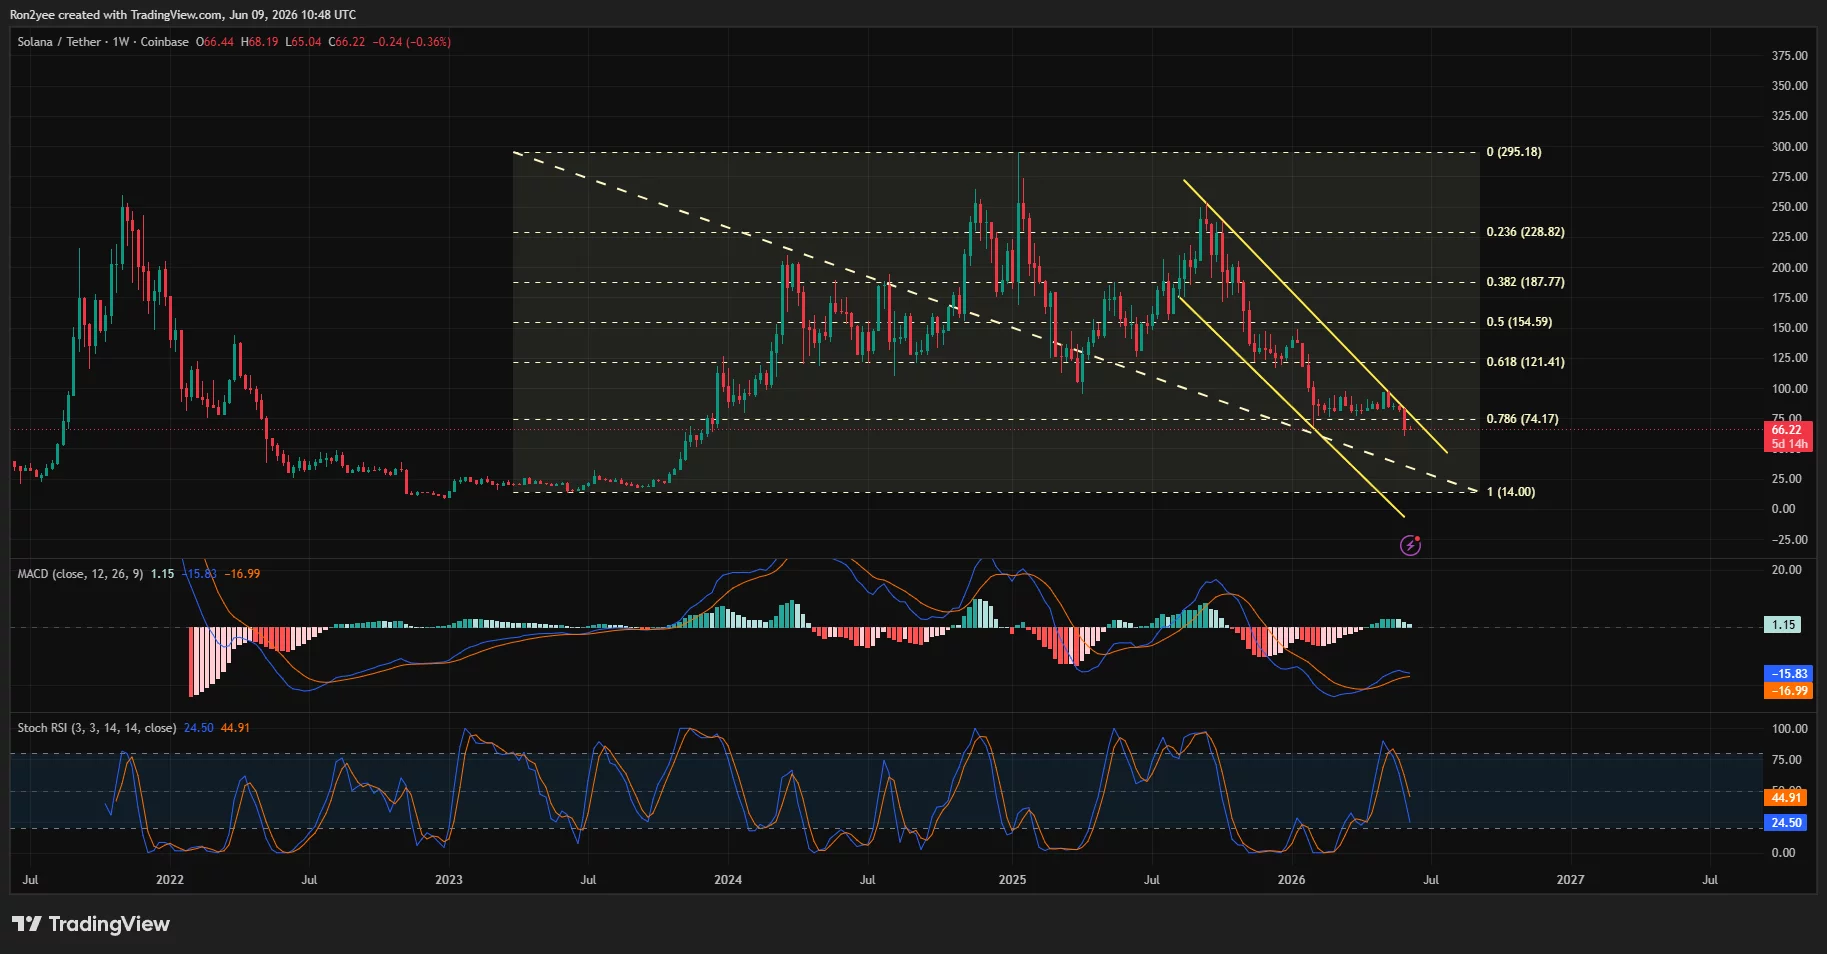Click the 300.00 price scale label
The image size is (1827, 954).
pos(1789,147)
